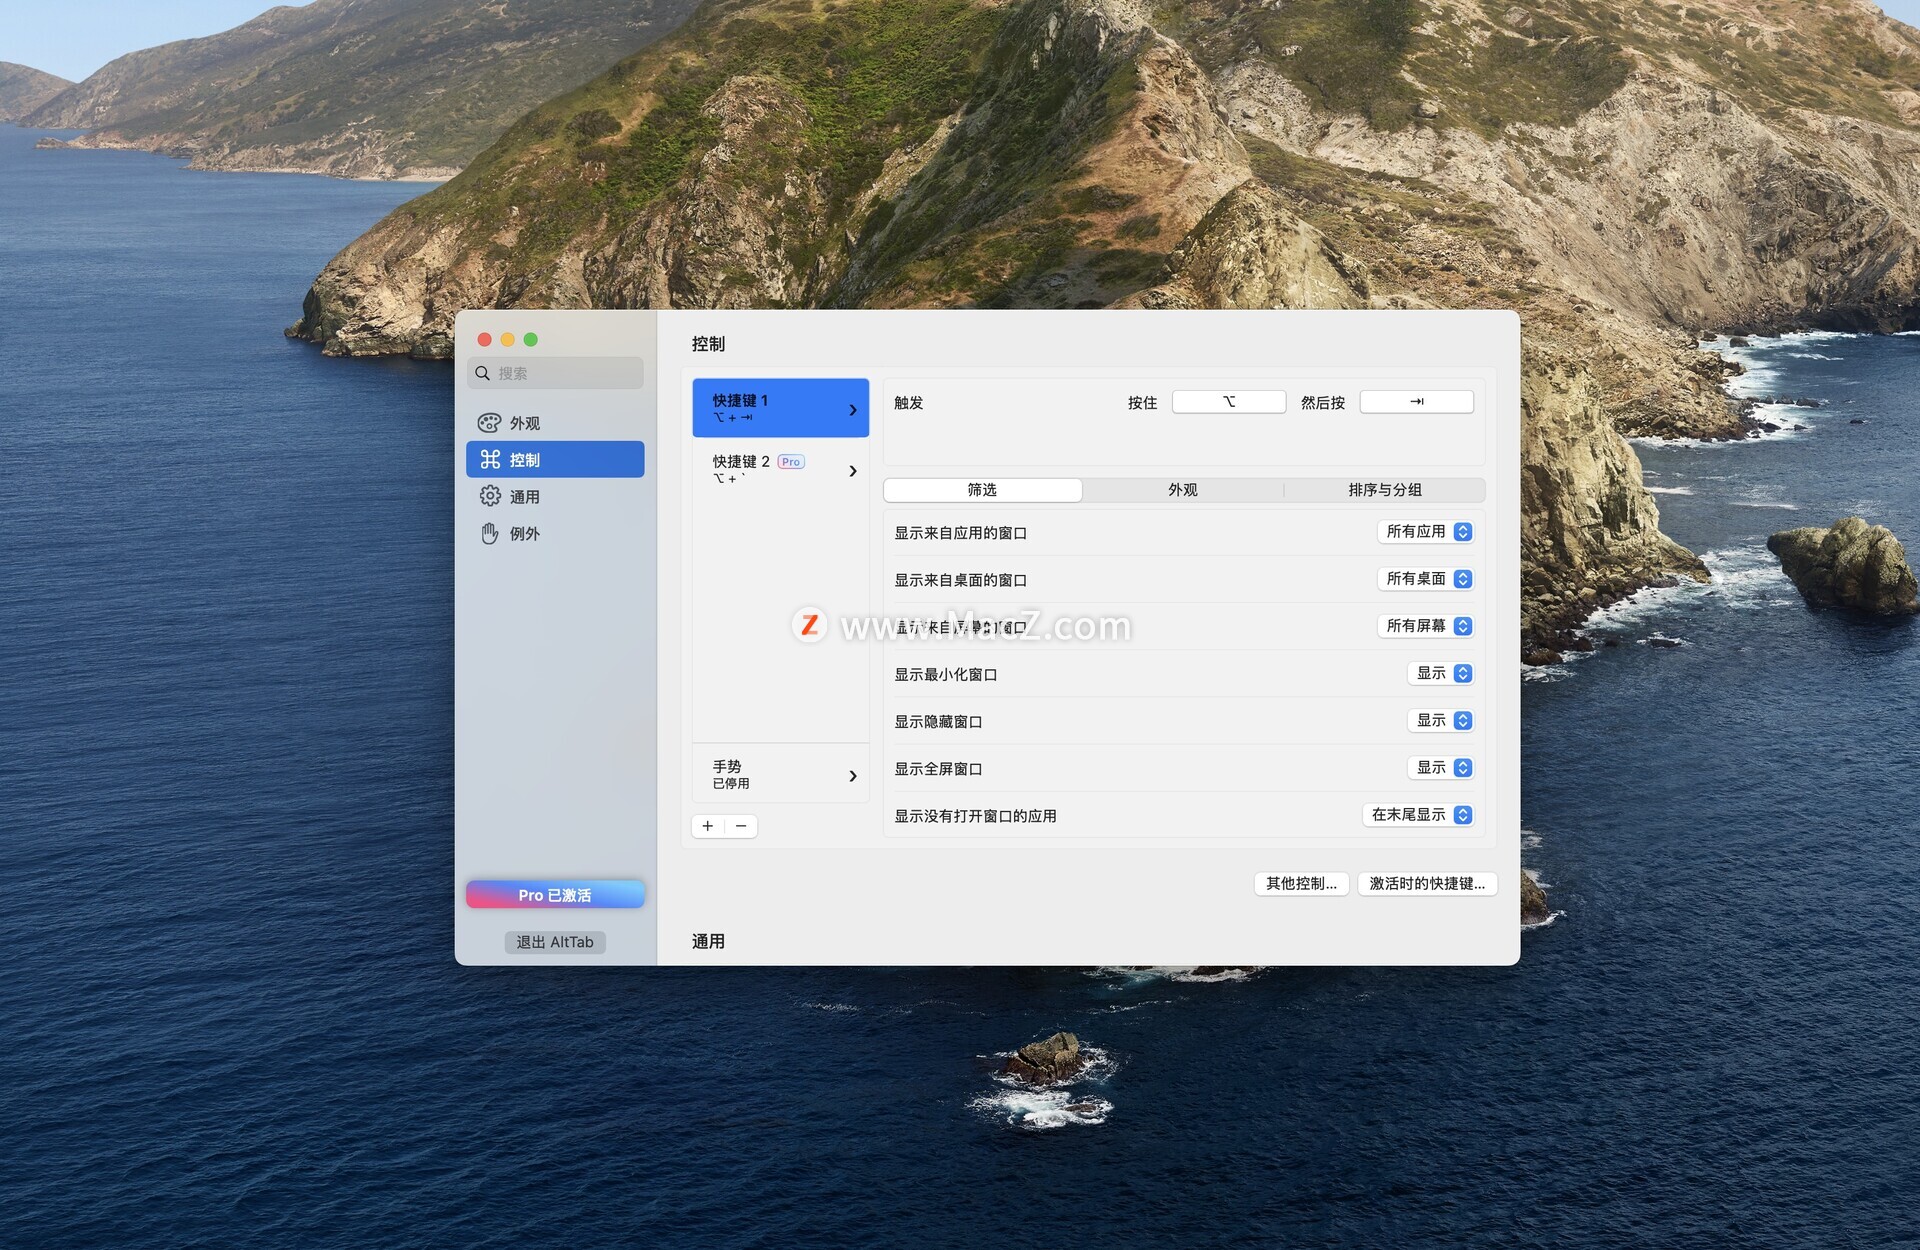This screenshot has height=1250, width=1920.
Task: Click the gear icon beside 通用
Action: click(x=490, y=496)
